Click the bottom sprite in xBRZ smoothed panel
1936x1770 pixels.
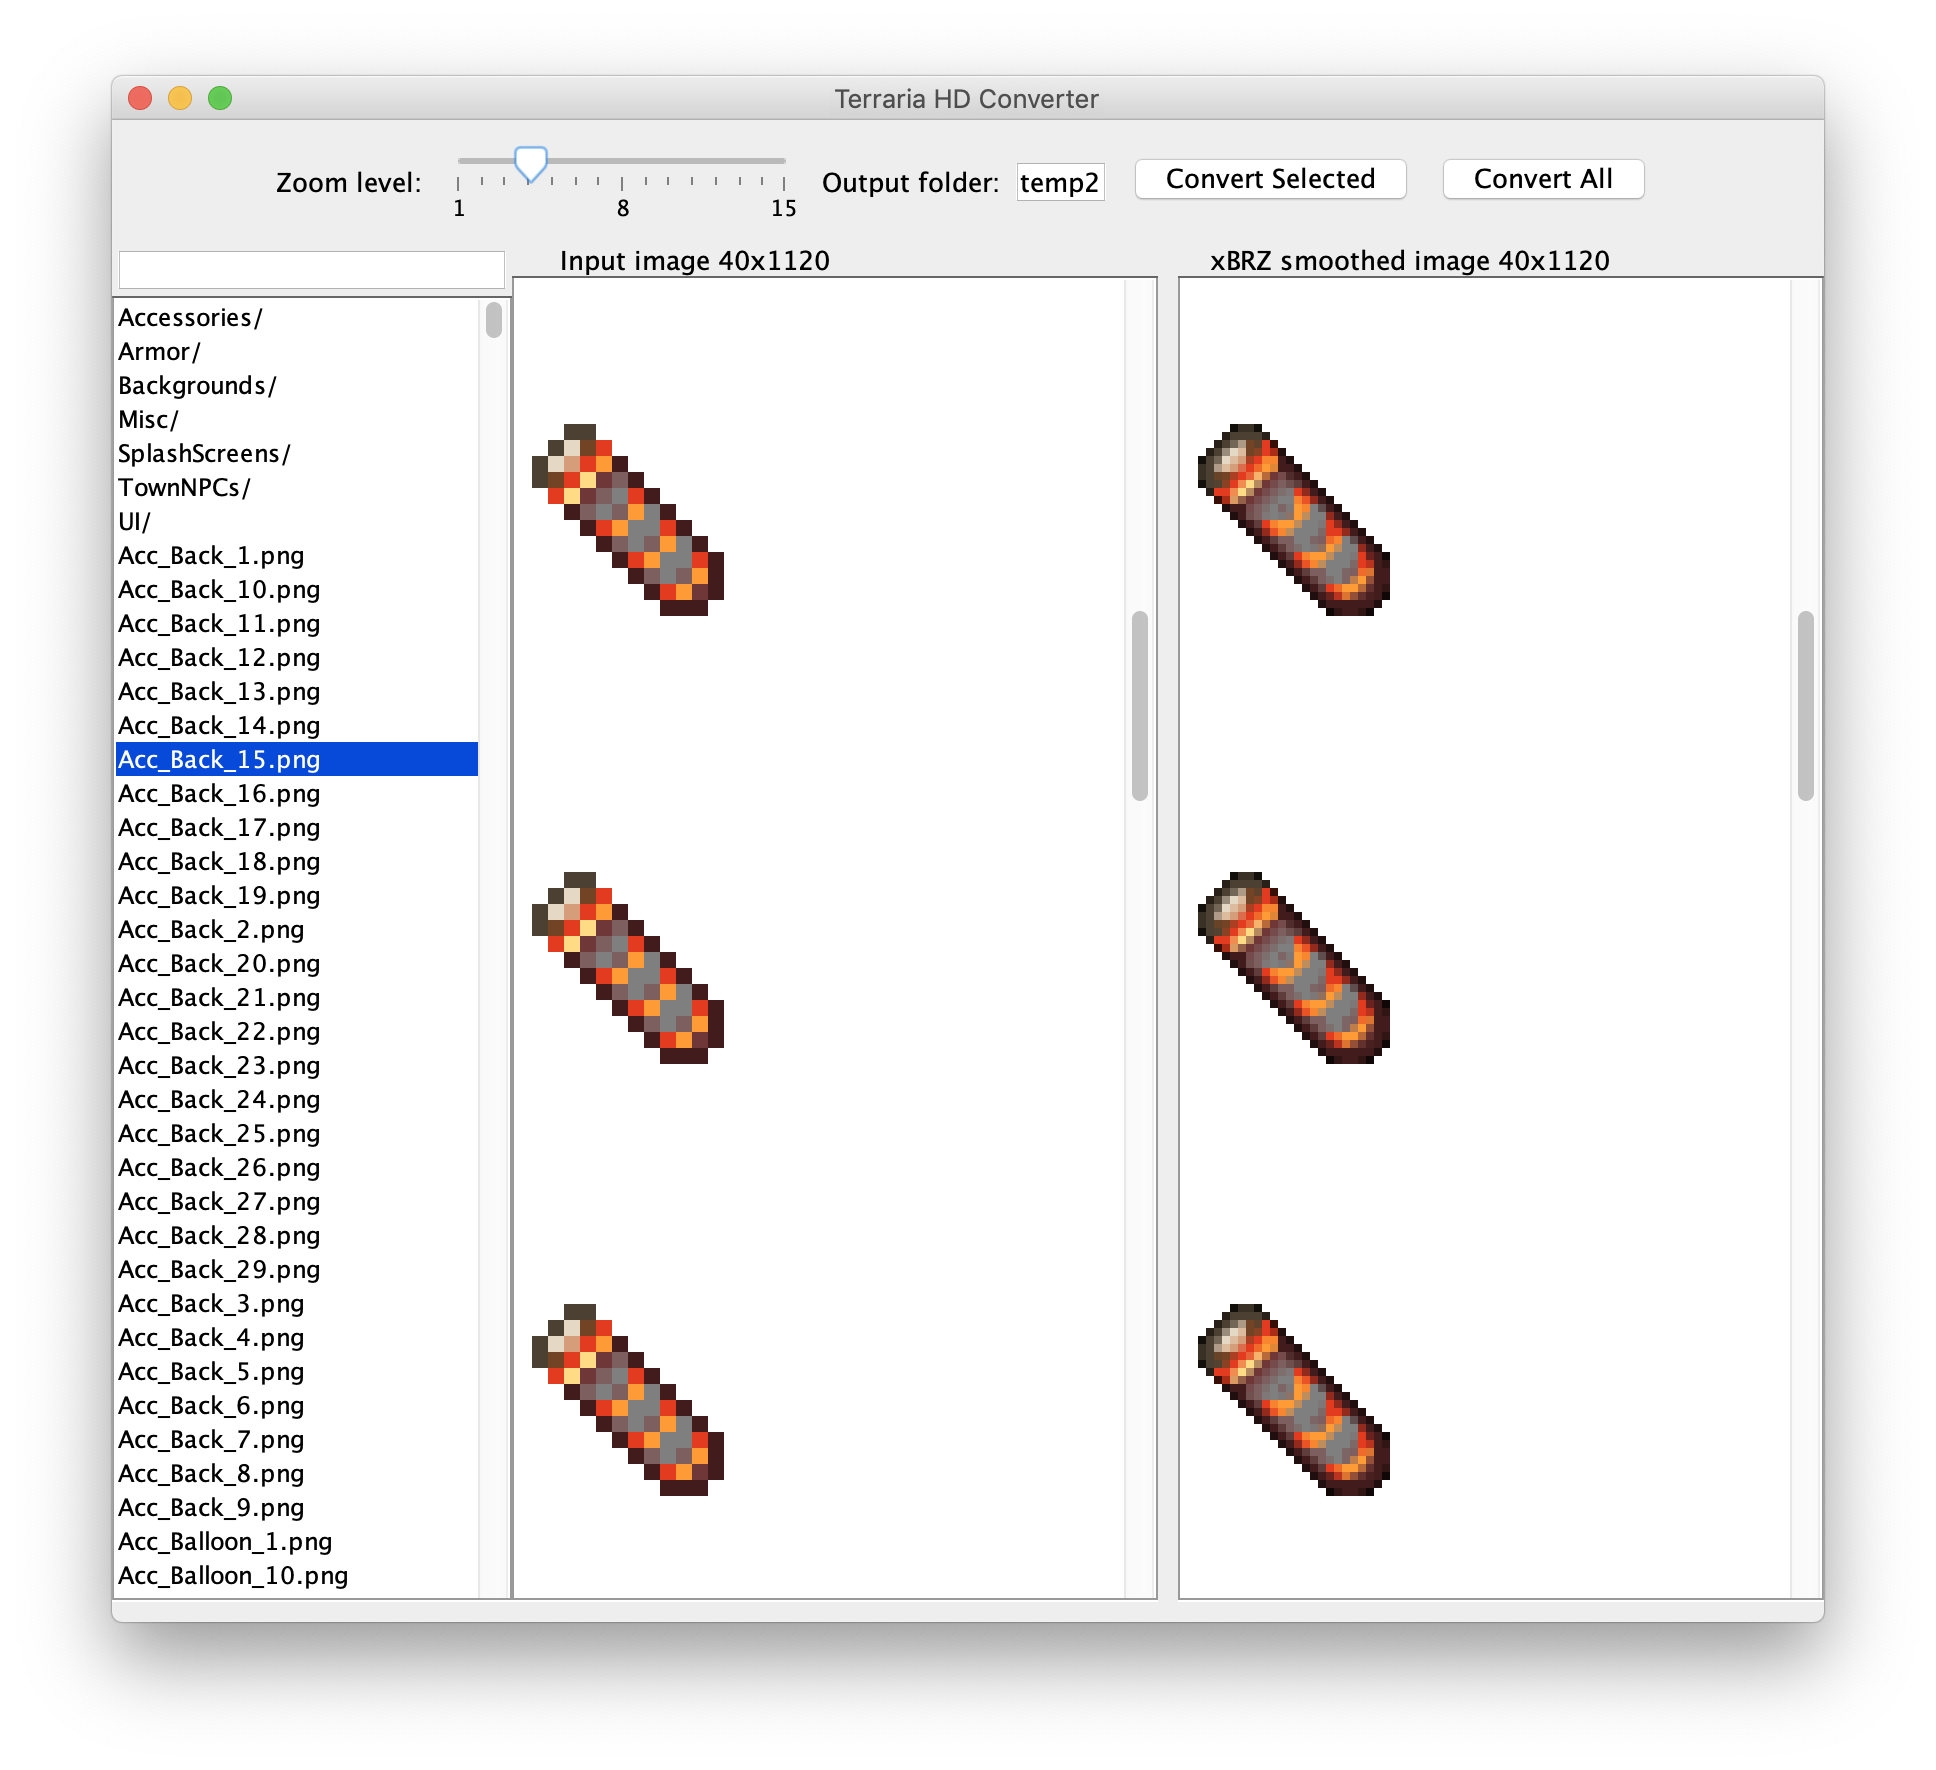[x=1294, y=1400]
